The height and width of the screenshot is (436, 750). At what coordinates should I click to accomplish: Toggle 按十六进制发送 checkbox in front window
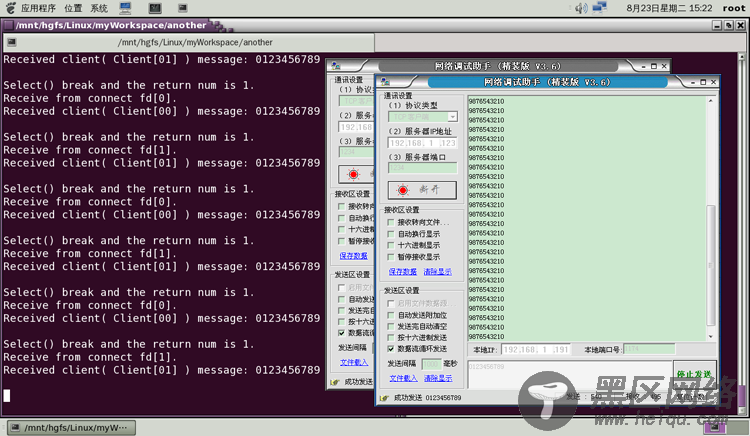click(391, 338)
